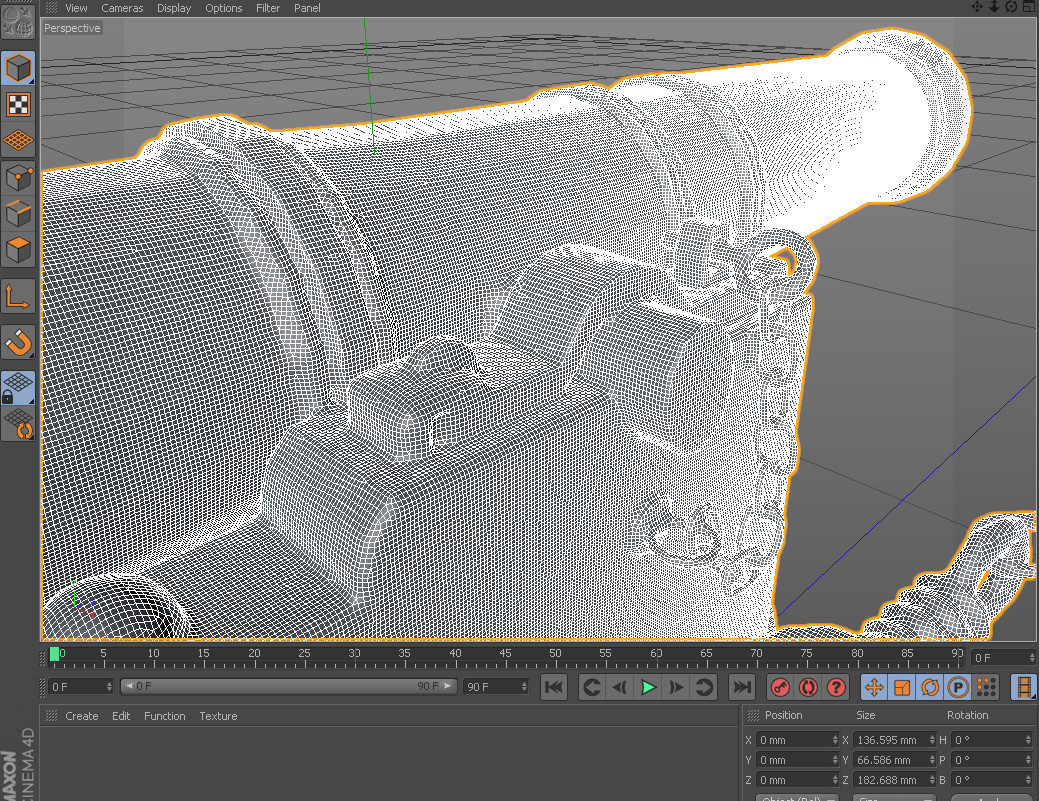Open the Cameras viewport menu
1039x801 pixels.
click(122, 8)
